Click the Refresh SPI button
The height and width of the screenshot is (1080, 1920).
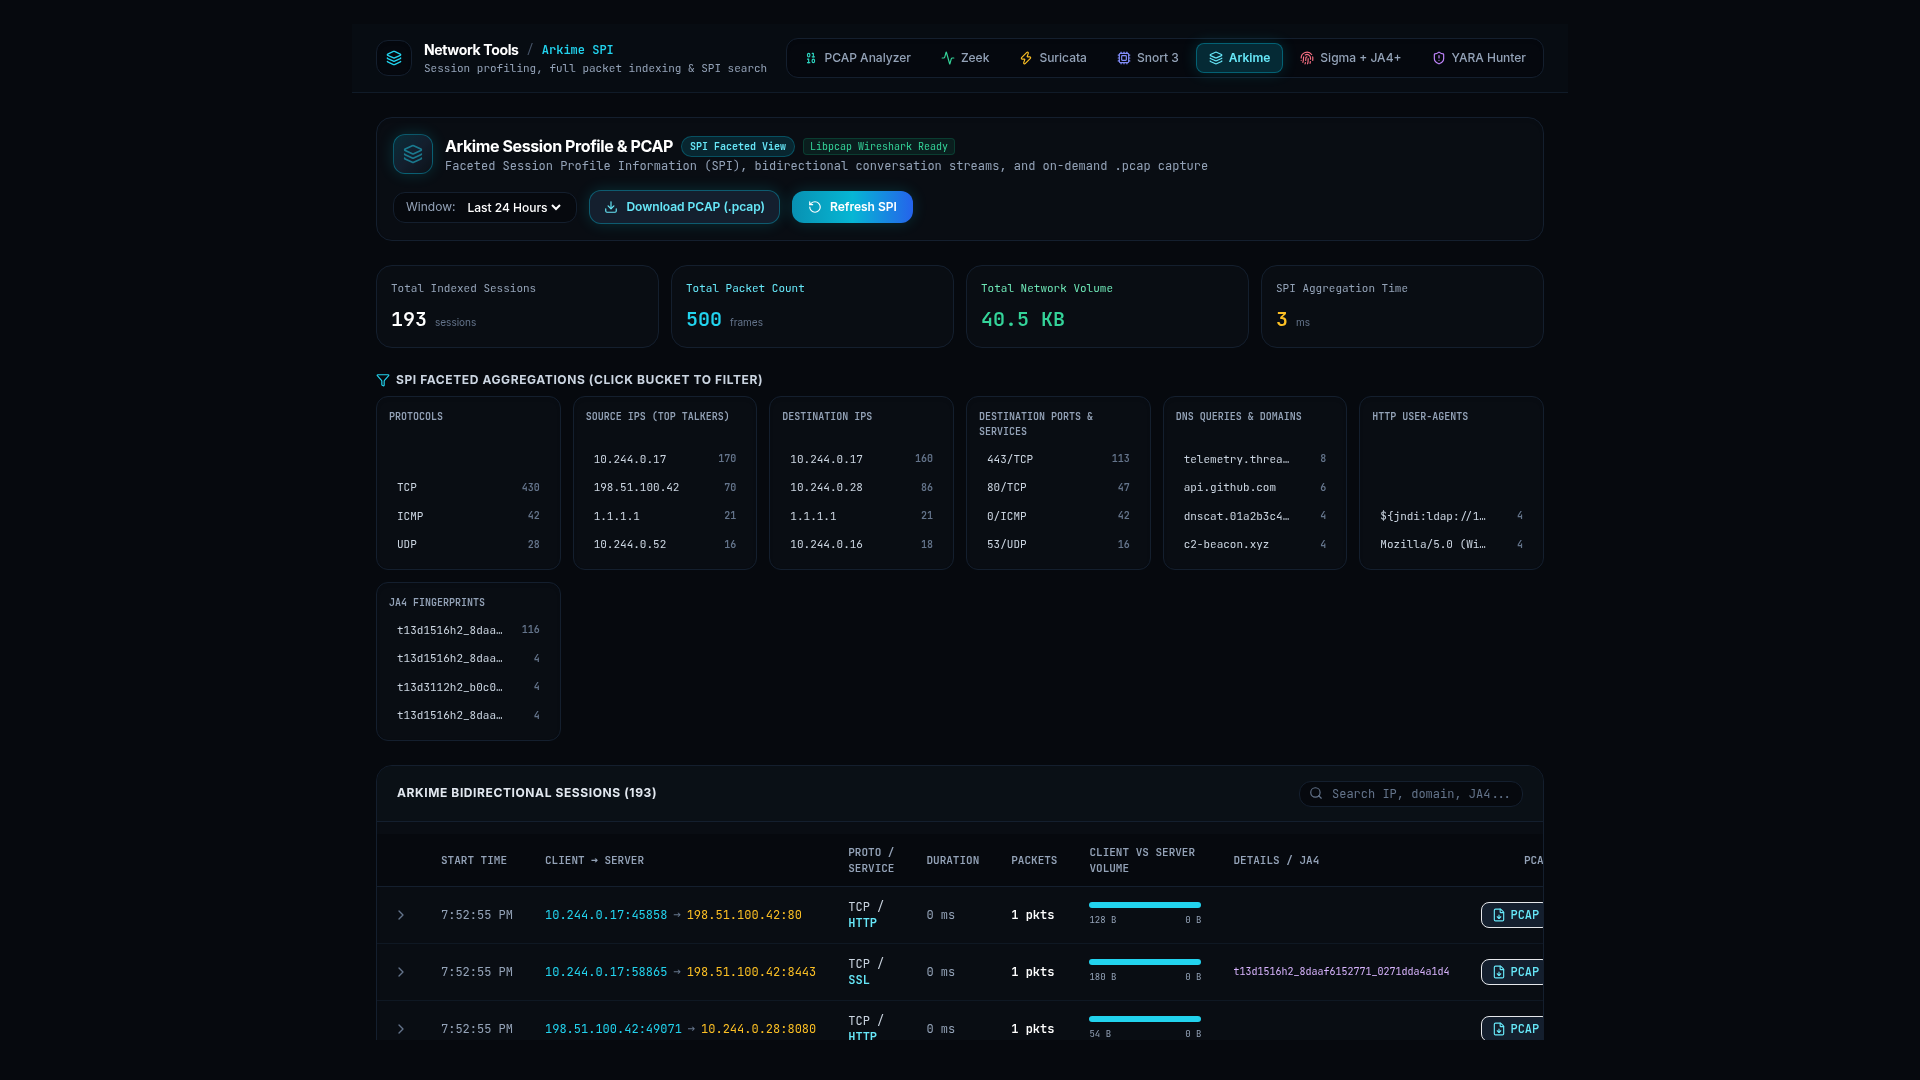tap(852, 207)
